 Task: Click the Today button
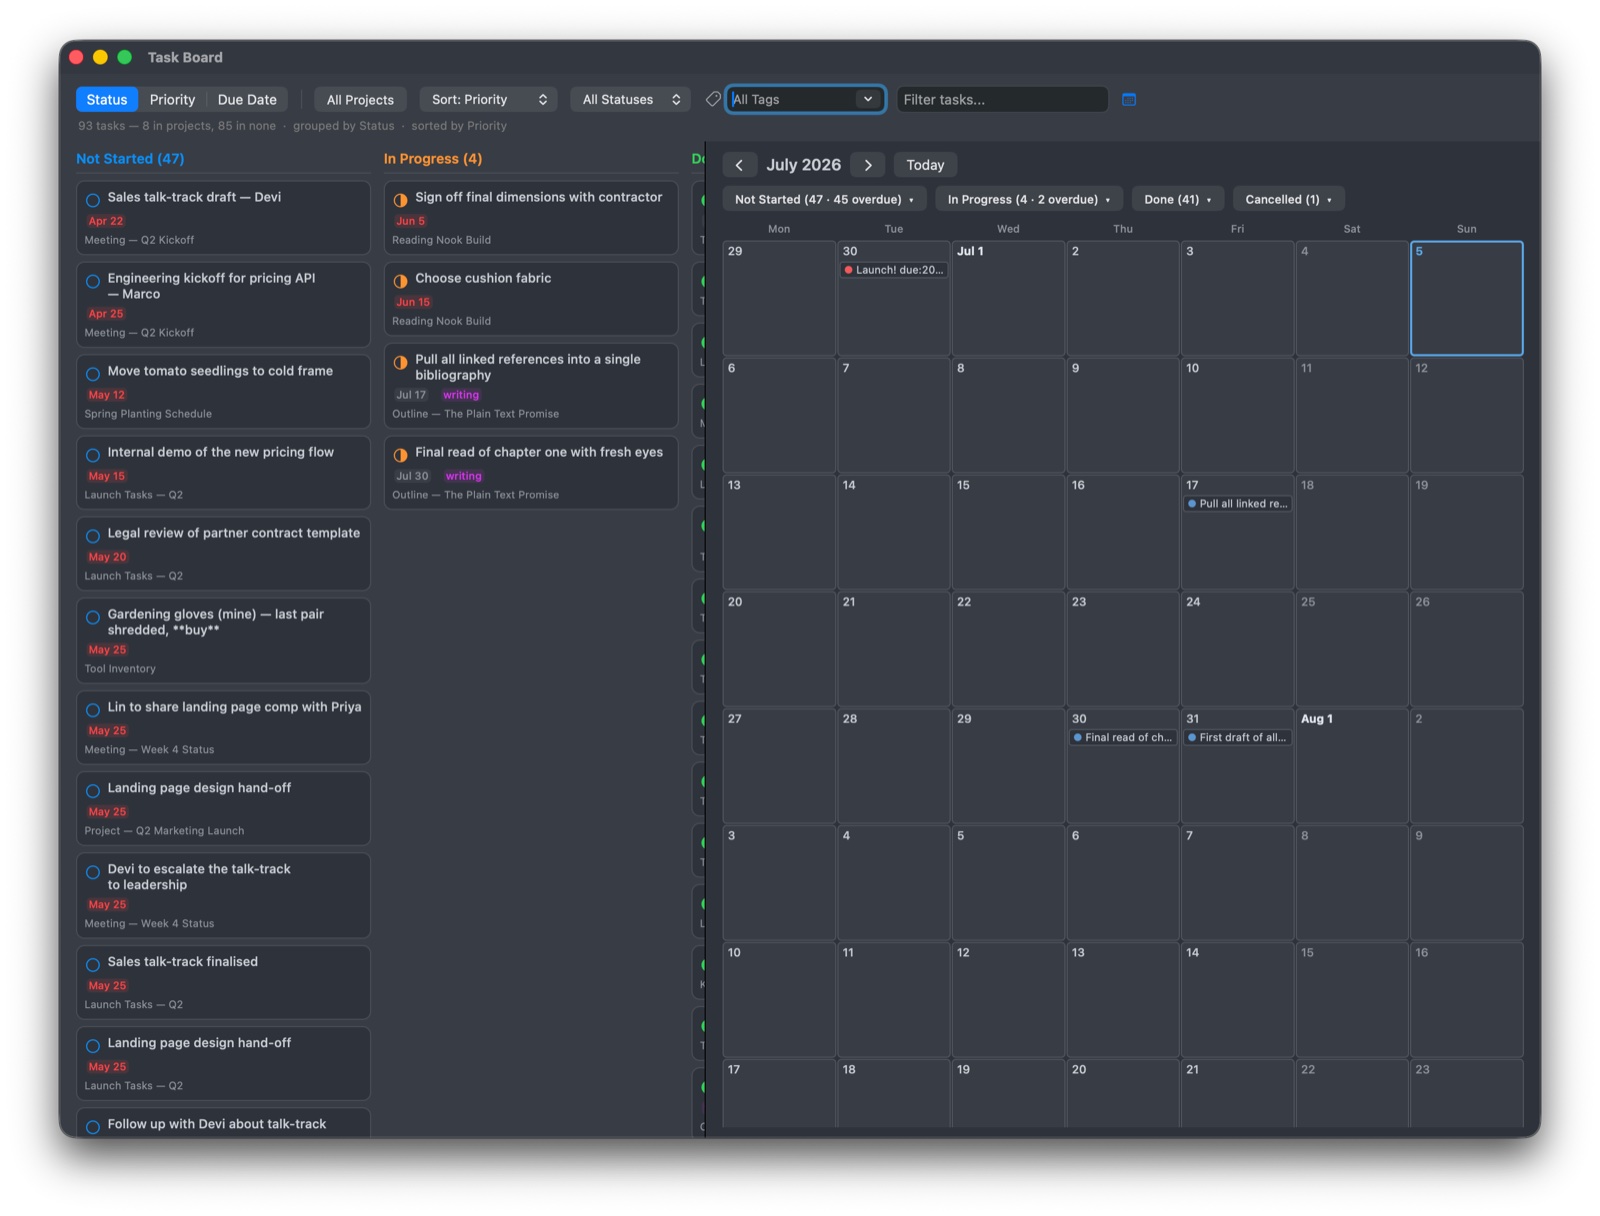coord(925,165)
